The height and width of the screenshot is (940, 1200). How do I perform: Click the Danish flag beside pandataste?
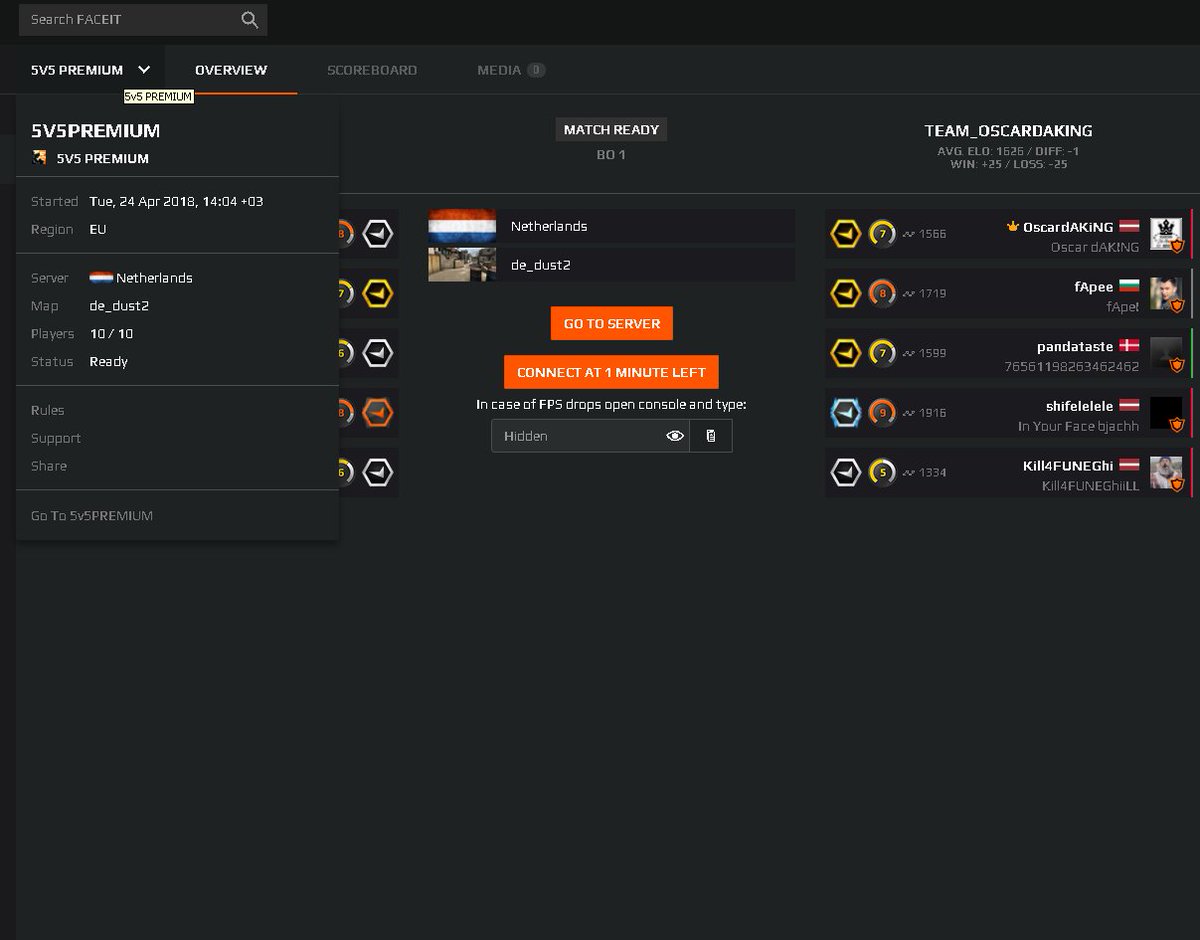1130,346
